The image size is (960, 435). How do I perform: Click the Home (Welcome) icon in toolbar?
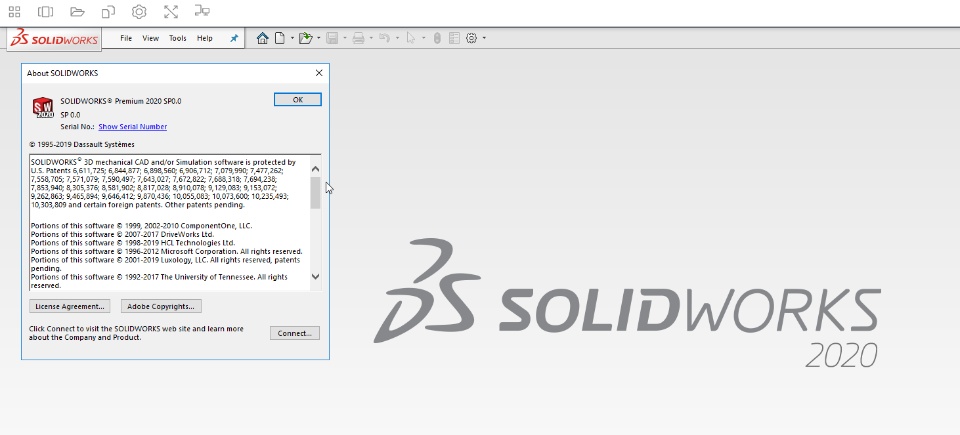262,38
